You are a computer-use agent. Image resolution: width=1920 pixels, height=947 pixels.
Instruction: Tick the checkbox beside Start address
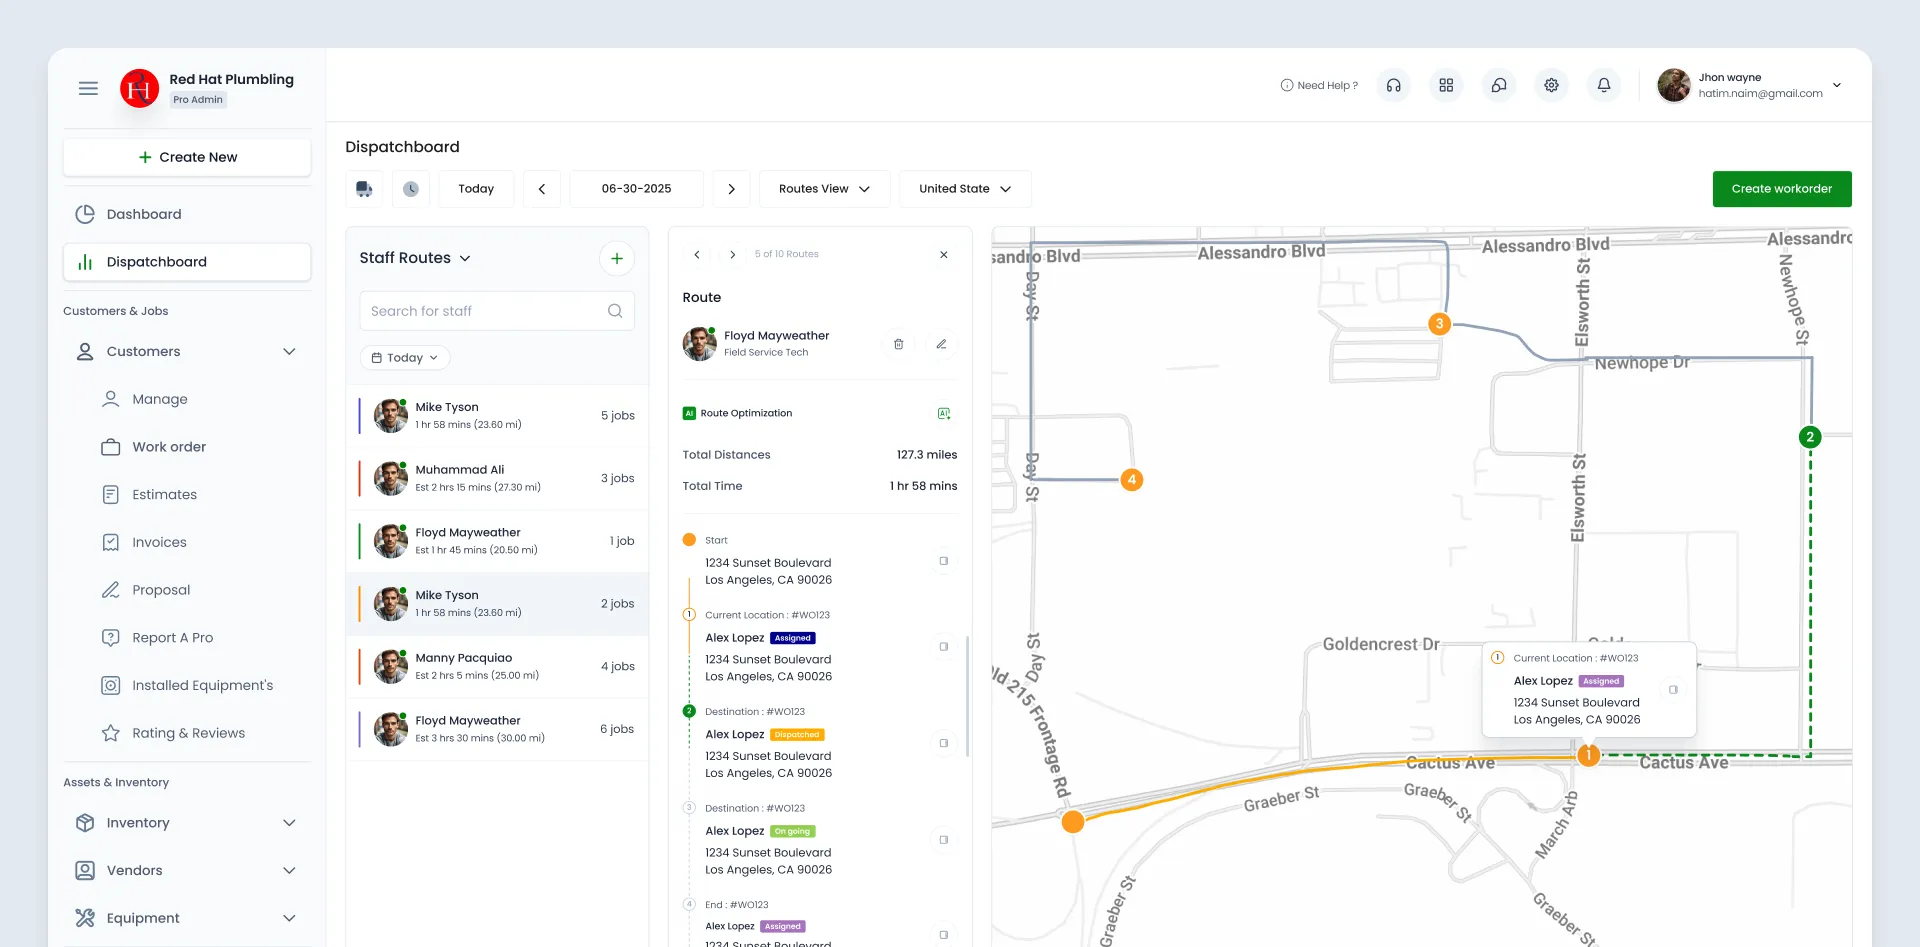coord(943,561)
